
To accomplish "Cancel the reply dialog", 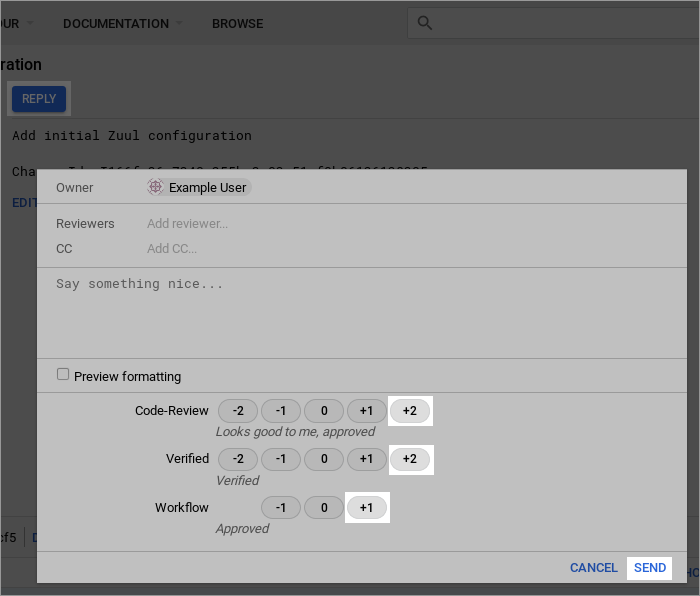I will tap(594, 568).
